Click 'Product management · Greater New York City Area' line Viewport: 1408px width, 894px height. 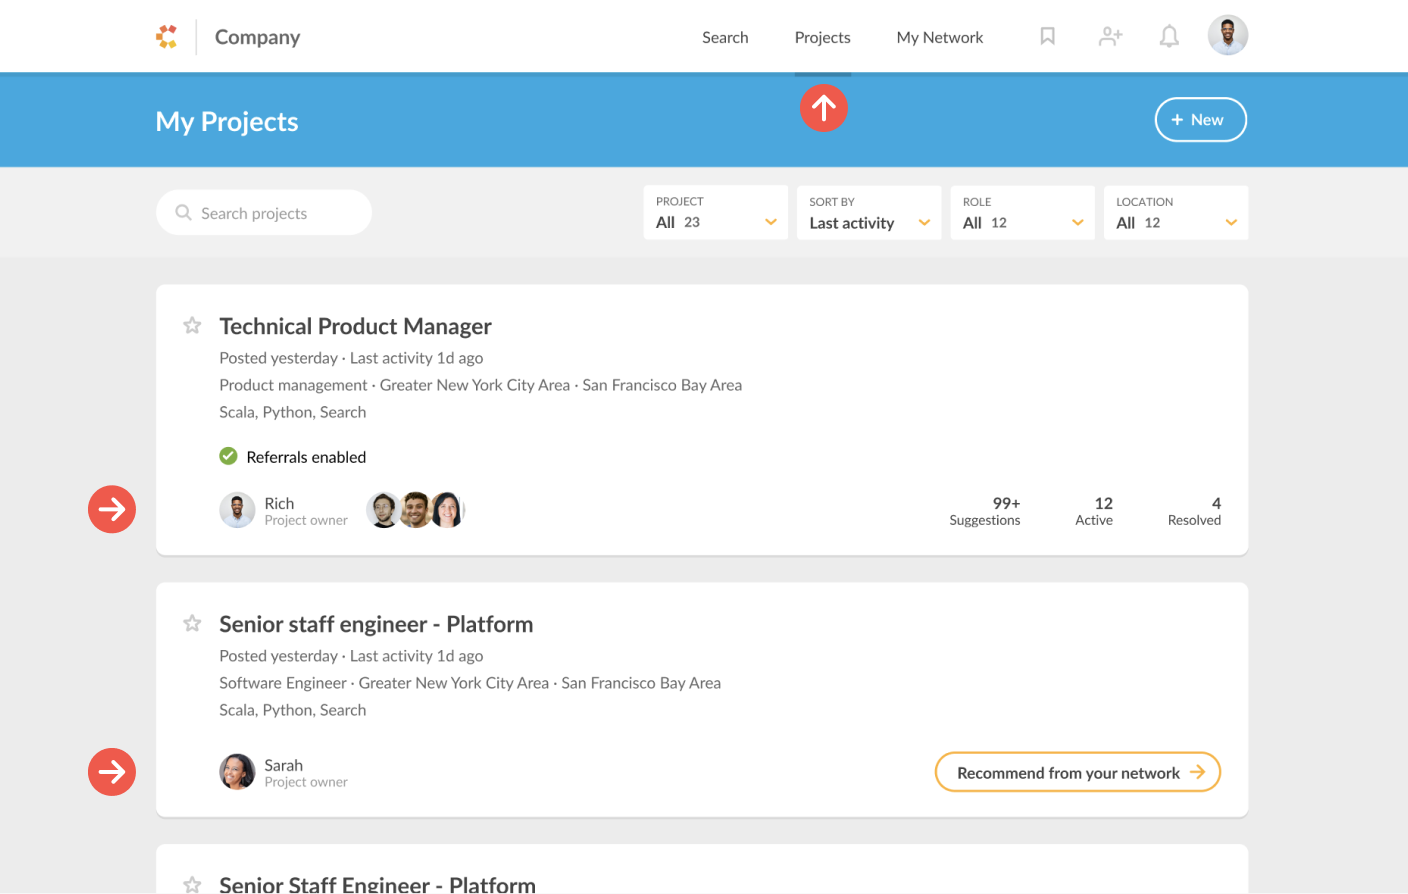point(481,385)
